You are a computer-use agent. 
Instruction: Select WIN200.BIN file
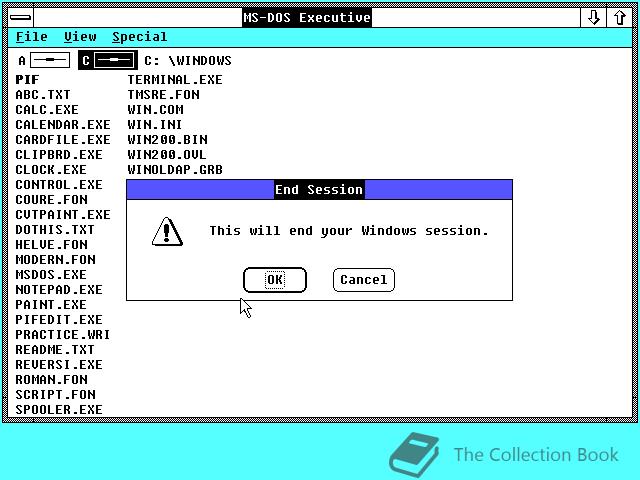(x=167, y=140)
